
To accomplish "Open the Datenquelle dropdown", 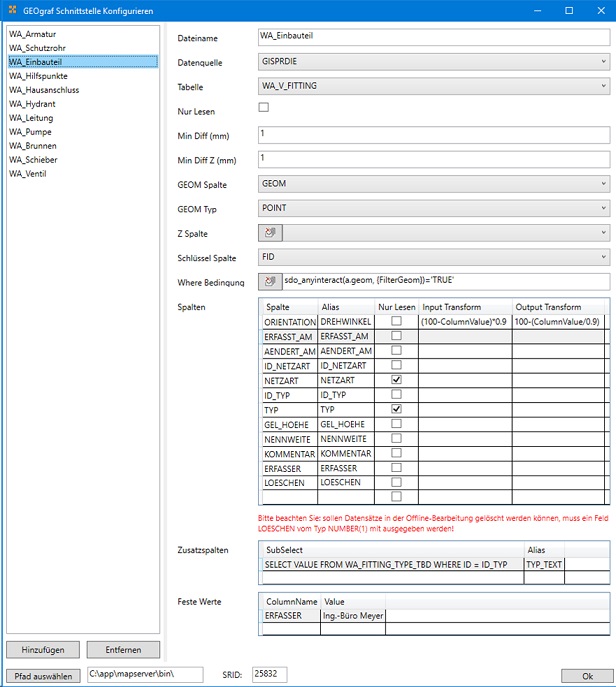I will click(x=433, y=62).
